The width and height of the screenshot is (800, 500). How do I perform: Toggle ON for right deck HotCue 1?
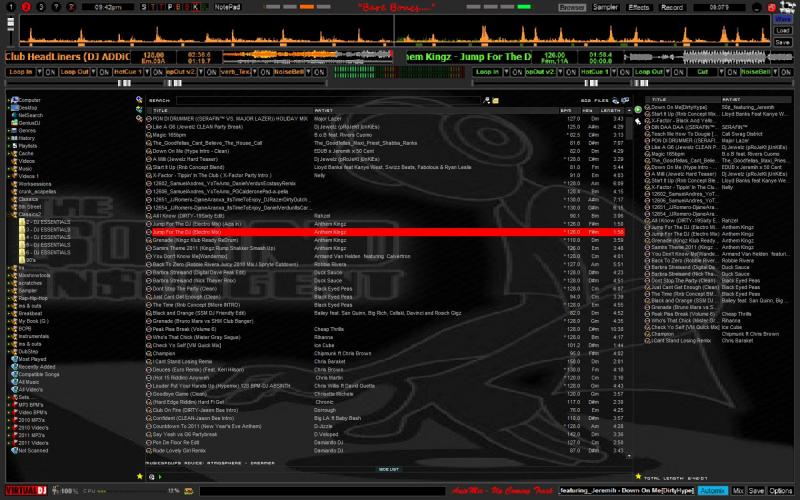pyautogui.click(x=624, y=72)
